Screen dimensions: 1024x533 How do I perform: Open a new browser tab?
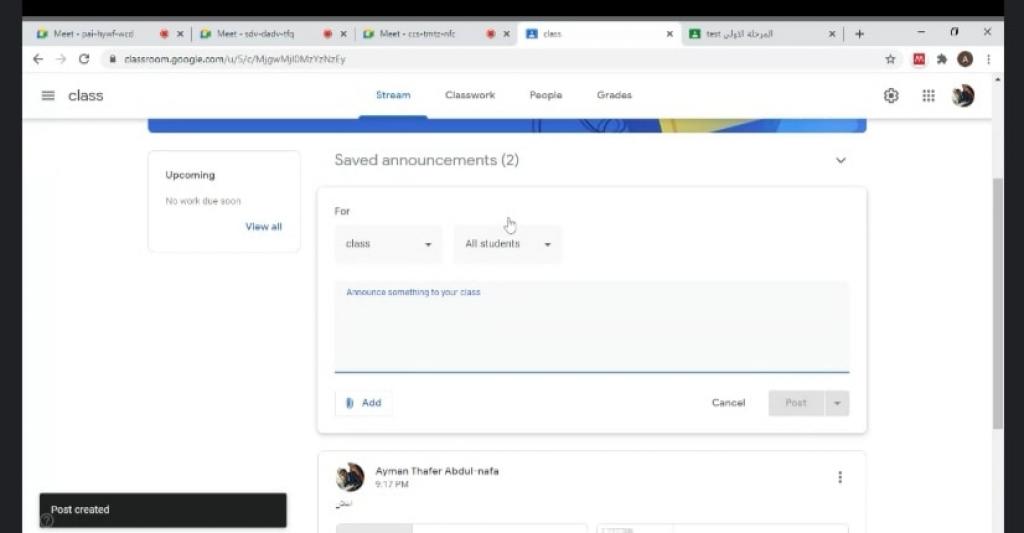859,34
